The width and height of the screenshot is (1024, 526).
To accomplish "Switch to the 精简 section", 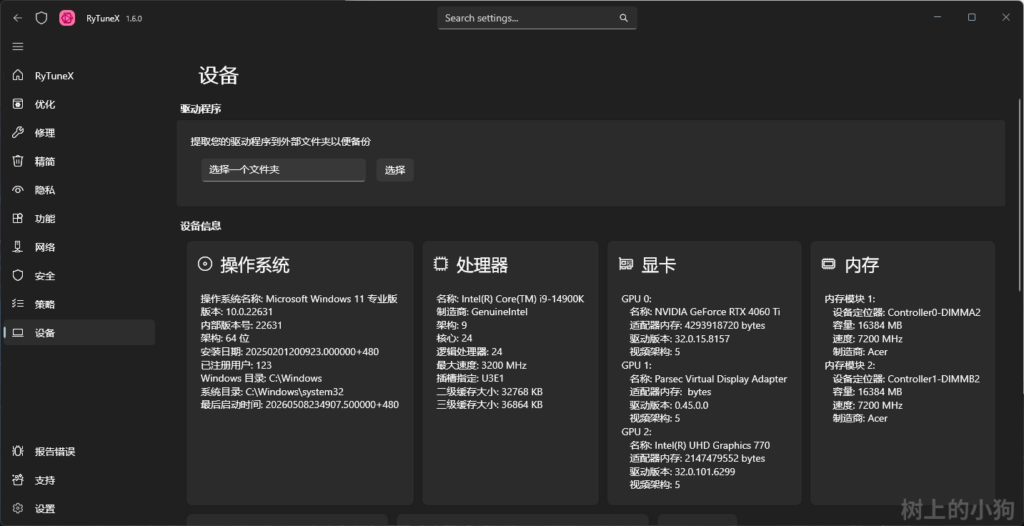I will (x=79, y=161).
